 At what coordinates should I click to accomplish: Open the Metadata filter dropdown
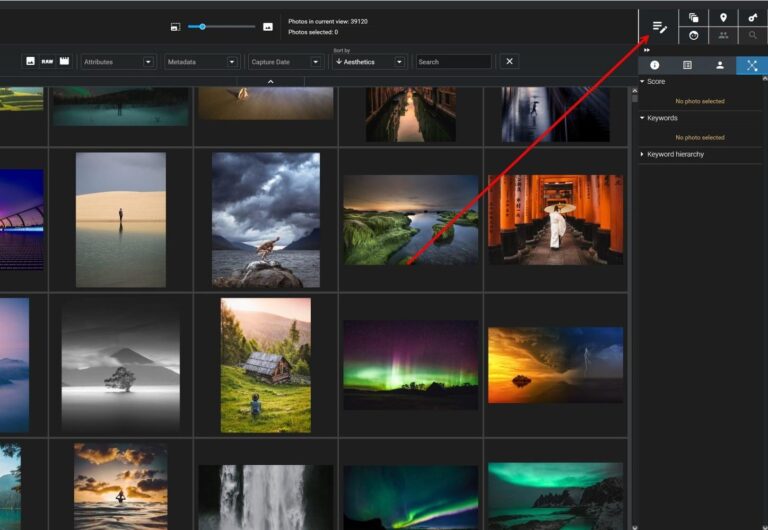point(203,62)
